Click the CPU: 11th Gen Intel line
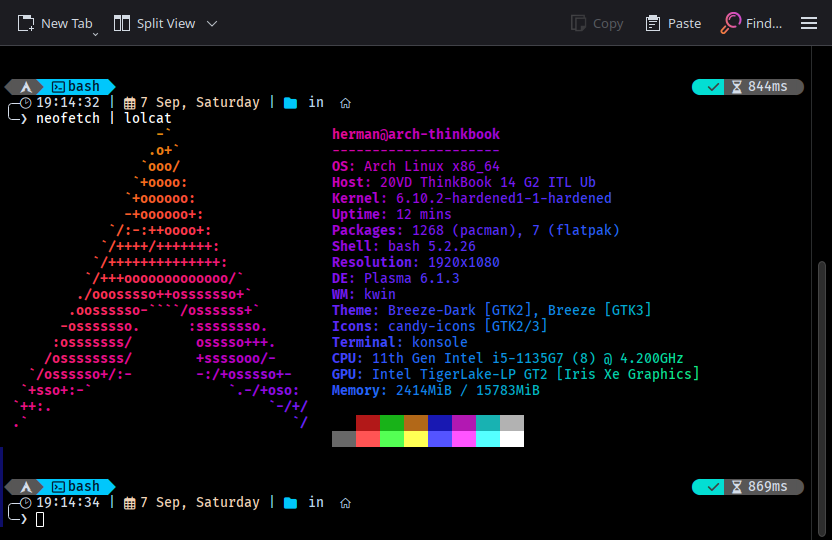This screenshot has width=832, height=540. [508, 358]
